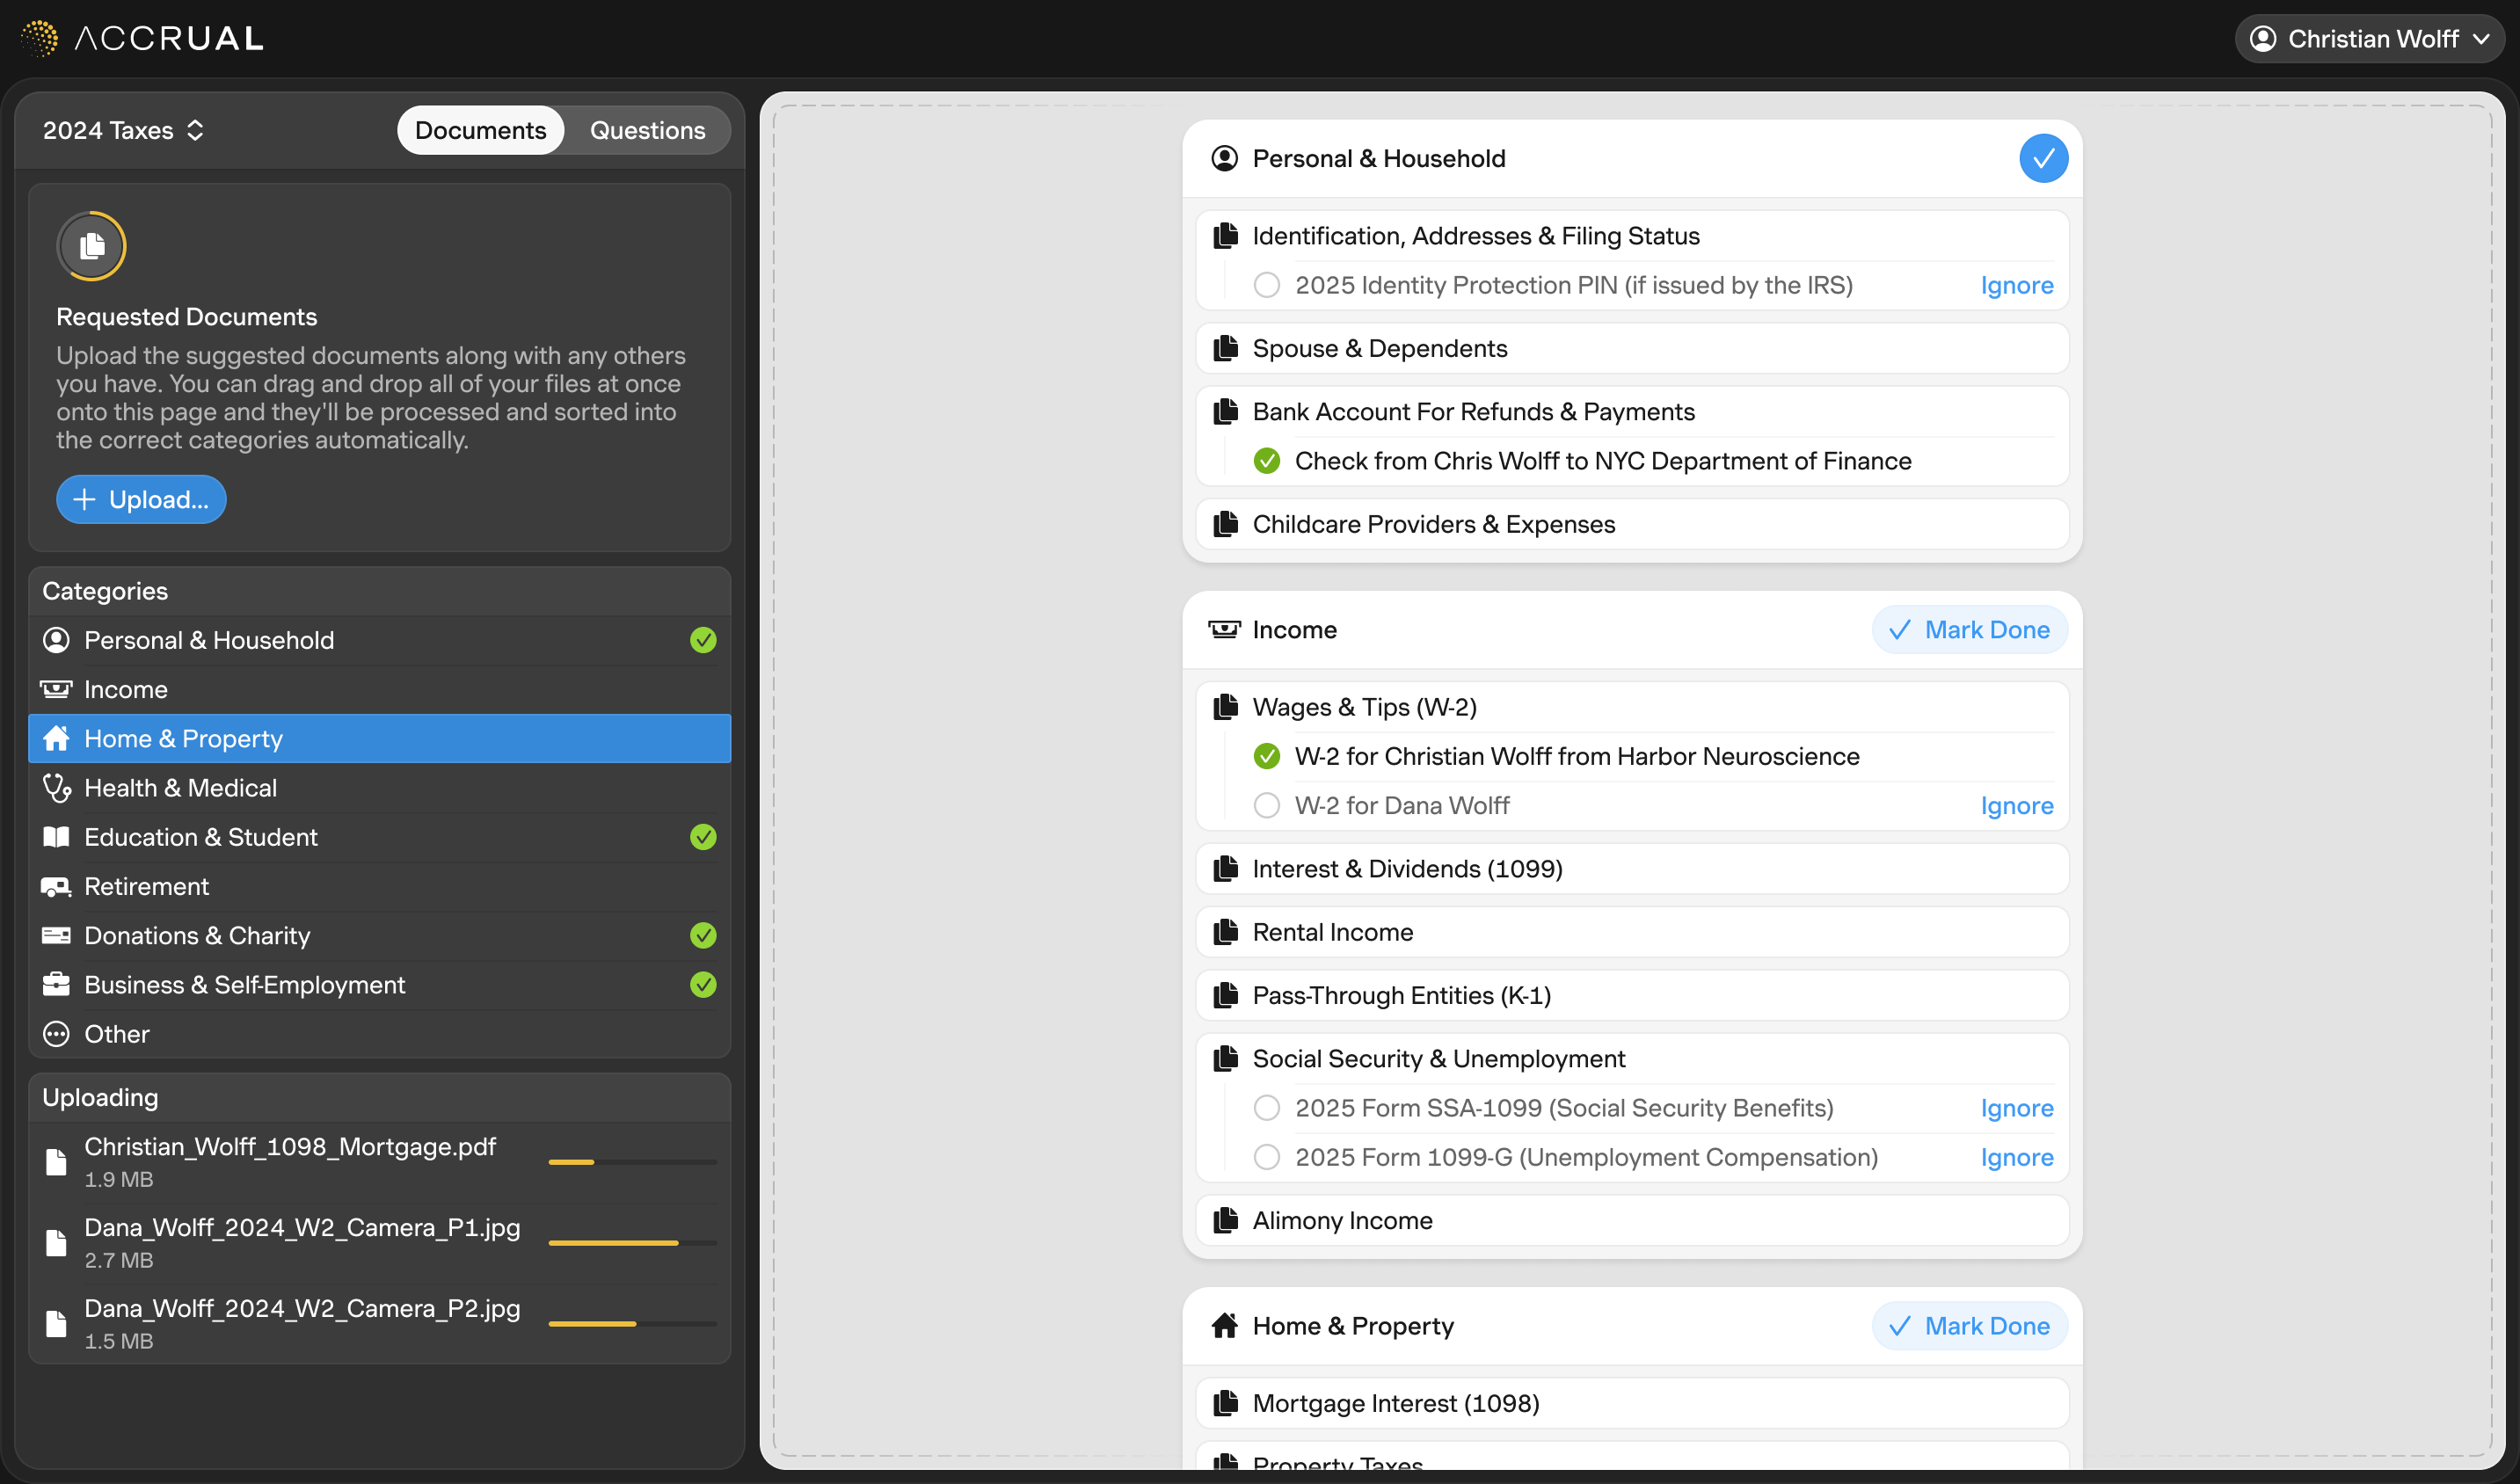This screenshot has height=1484, width=2520.
Task: Click the Education & Student book icon
Action: [56, 837]
